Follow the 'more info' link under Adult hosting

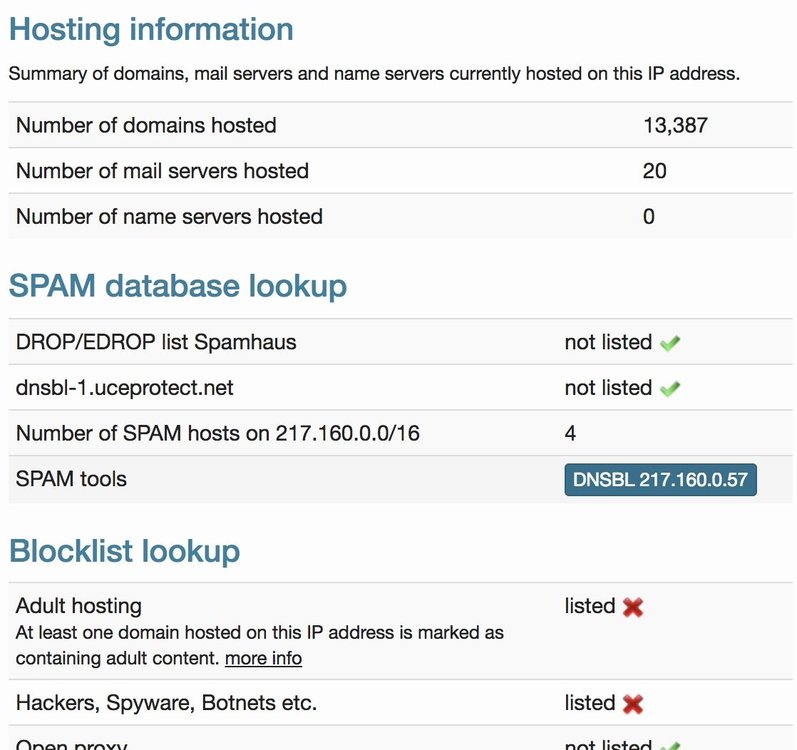[263, 658]
